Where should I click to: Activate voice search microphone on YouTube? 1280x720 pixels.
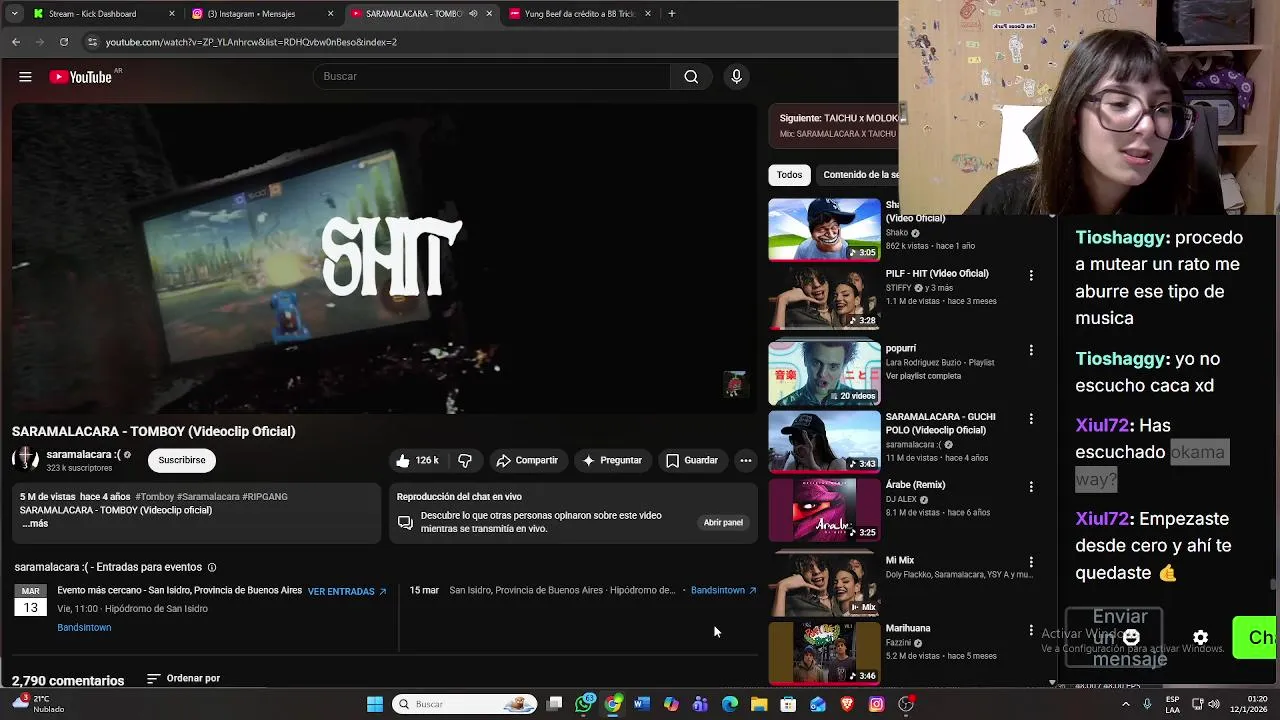[736, 77]
